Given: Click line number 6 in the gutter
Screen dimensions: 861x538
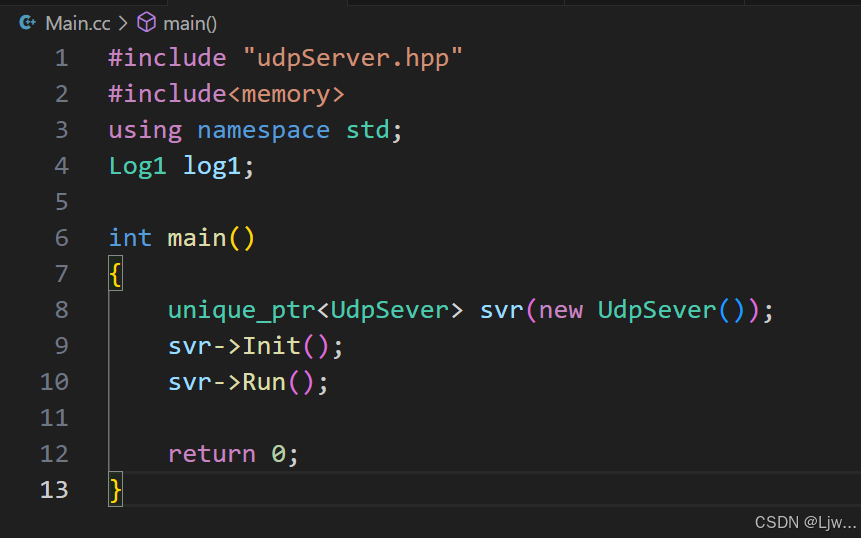Looking at the screenshot, I should [x=62, y=238].
